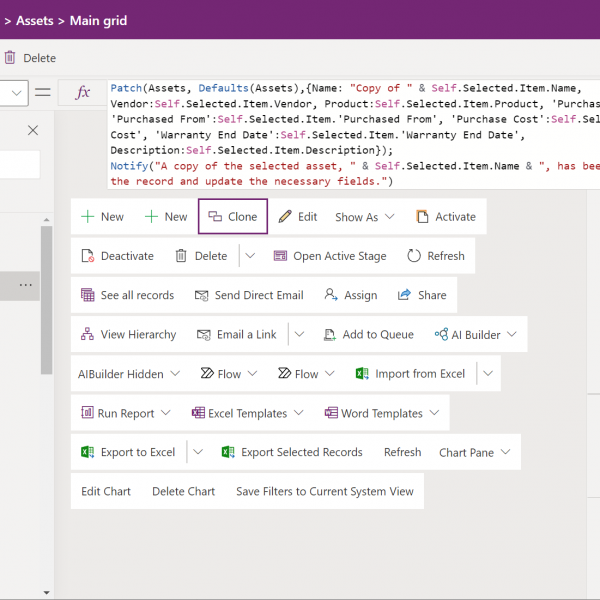Open the AIBuilder Hidden dropdown
Image resolution: width=600 pixels, height=600 pixels.
129,373
